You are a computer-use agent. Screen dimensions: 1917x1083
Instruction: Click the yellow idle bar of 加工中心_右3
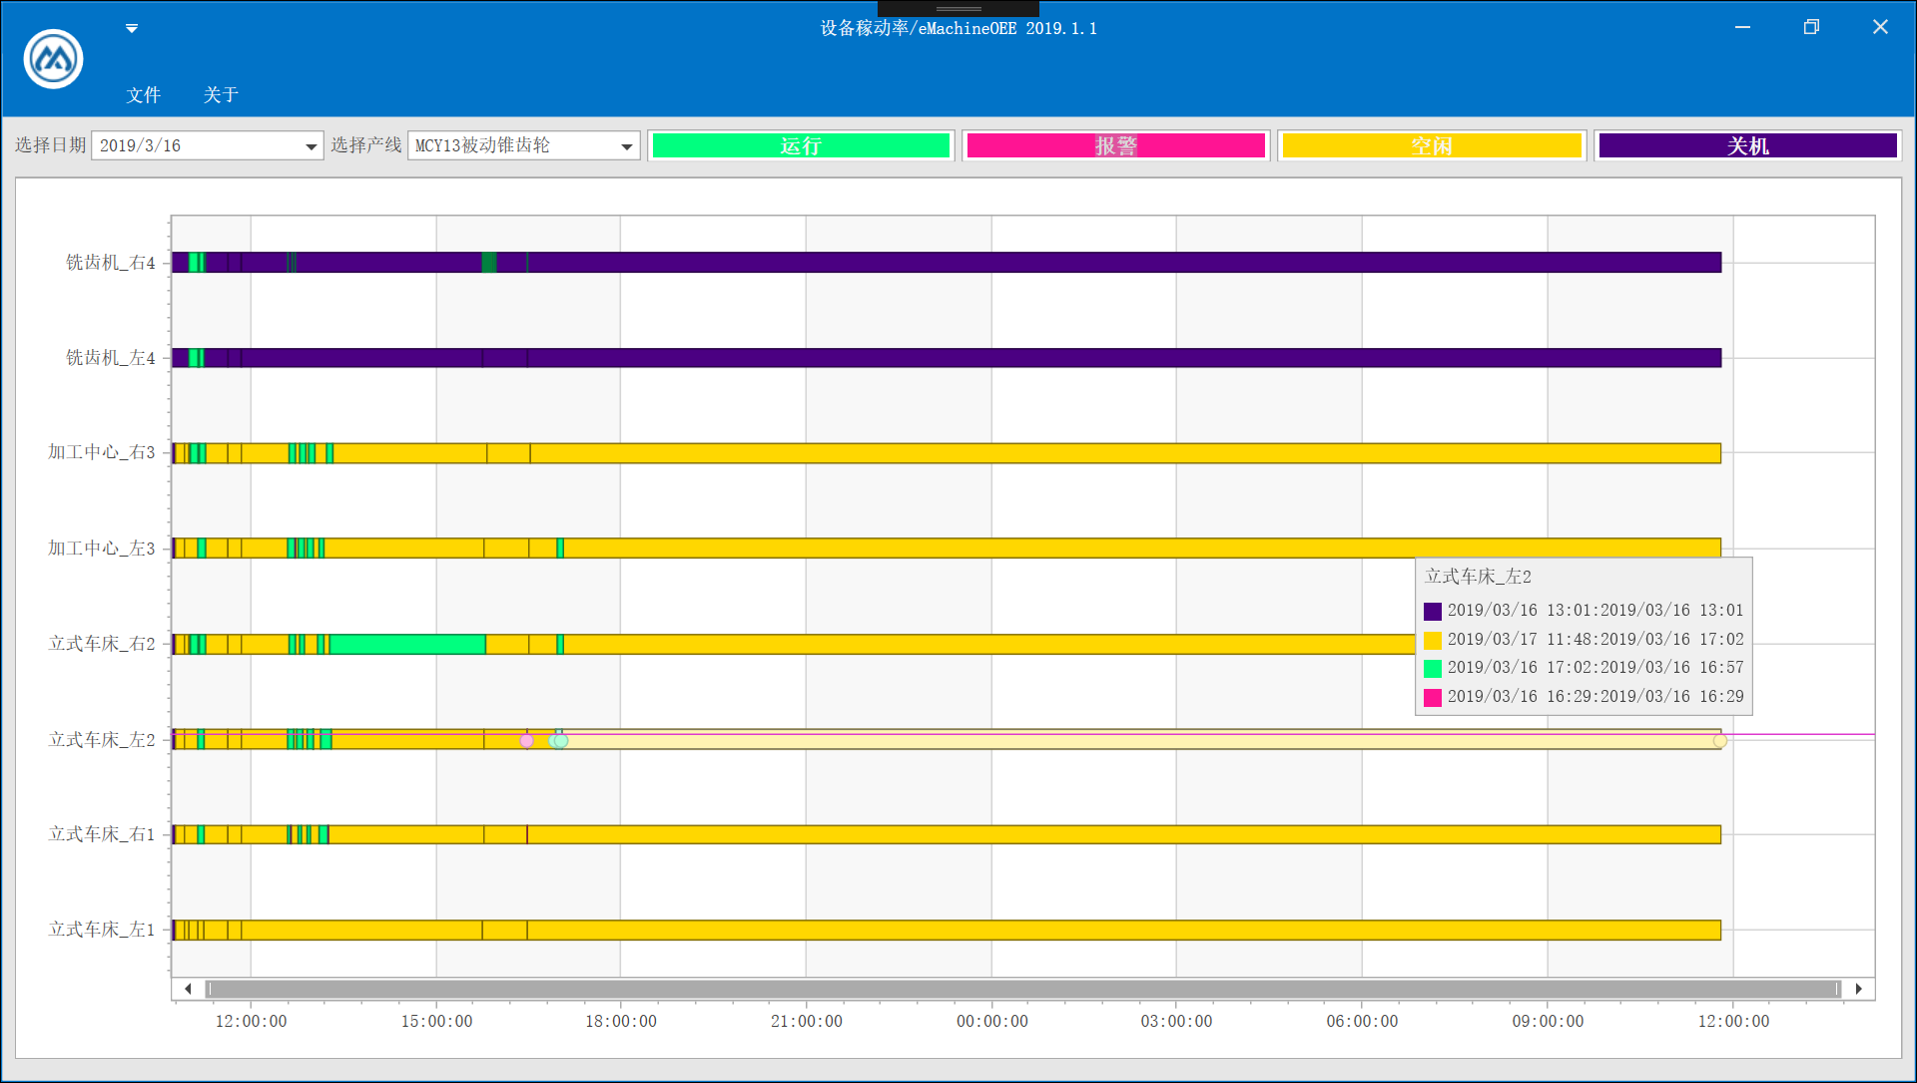(1125, 454)
